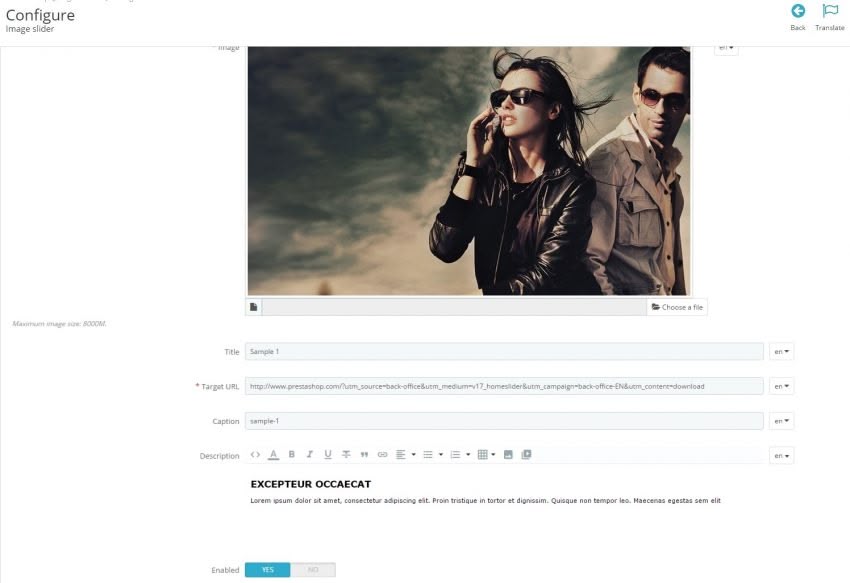Click the slide image preview
This screenshot has width=850, height=583.
[x=469, y=171]
